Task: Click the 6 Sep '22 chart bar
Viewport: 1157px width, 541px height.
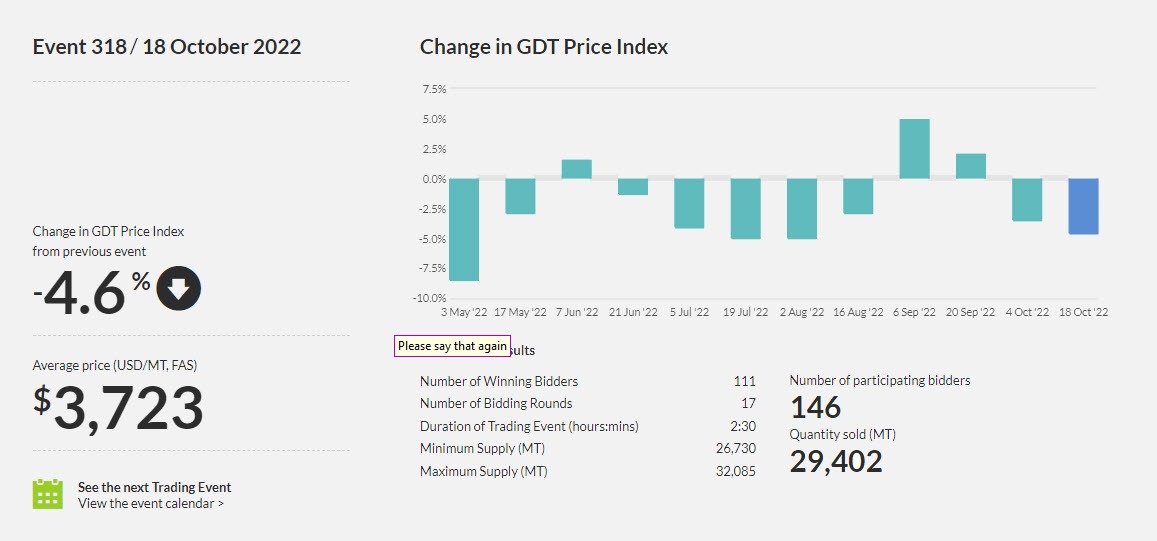Action: coord(915,149)
